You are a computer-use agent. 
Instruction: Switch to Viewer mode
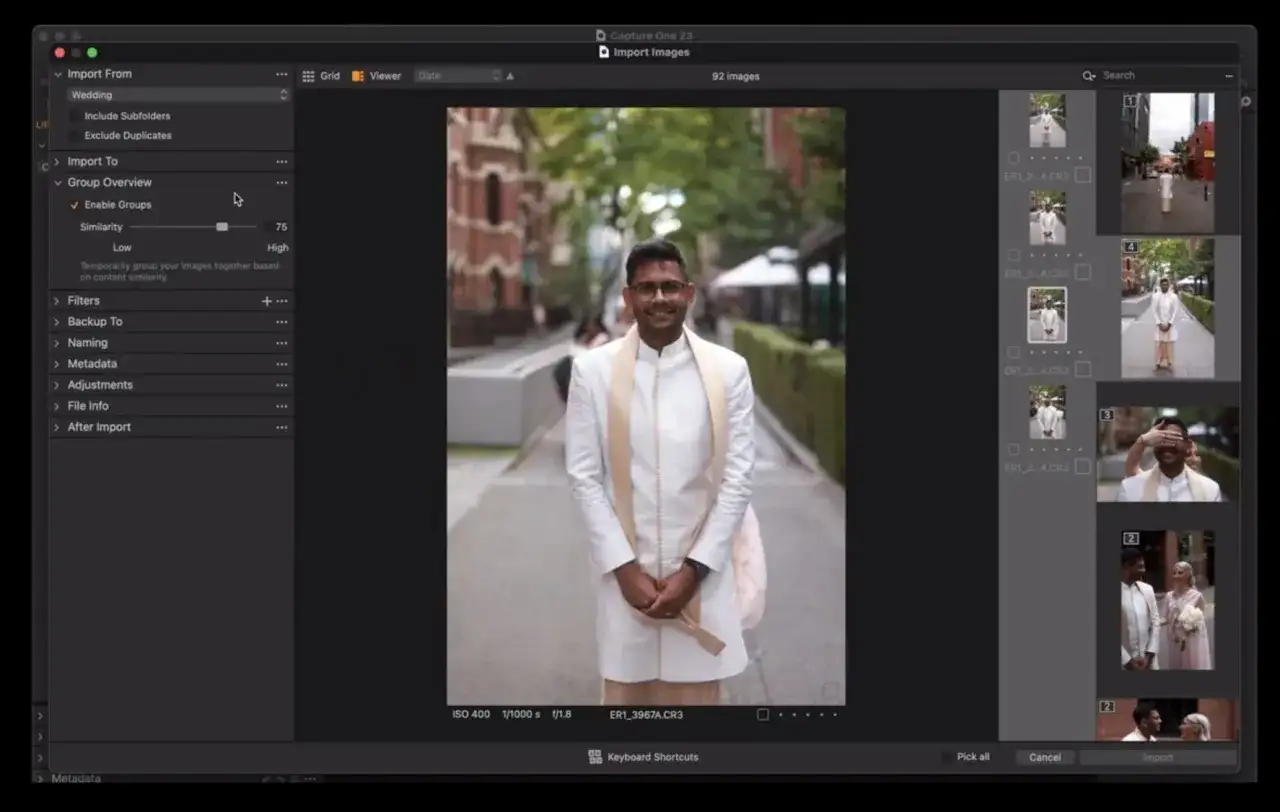(x=376, y=76)
